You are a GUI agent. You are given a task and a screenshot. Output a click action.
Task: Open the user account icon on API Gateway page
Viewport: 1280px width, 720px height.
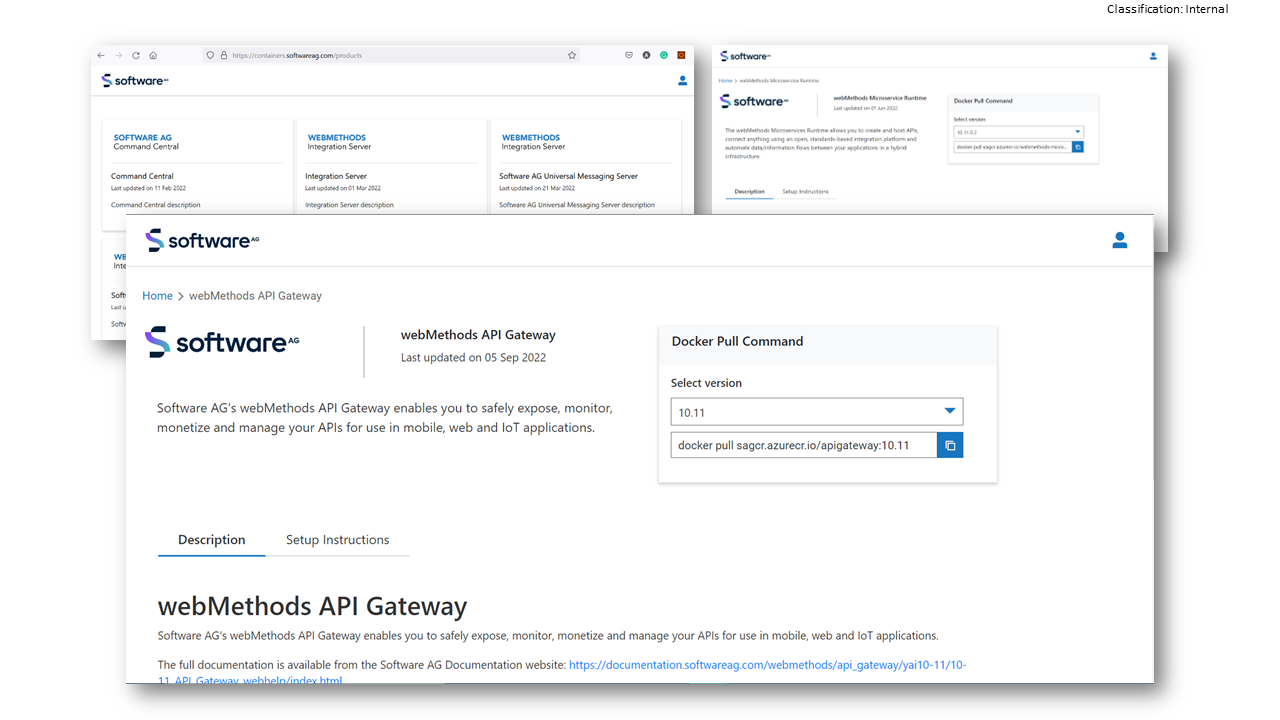tap(1119, 240)
